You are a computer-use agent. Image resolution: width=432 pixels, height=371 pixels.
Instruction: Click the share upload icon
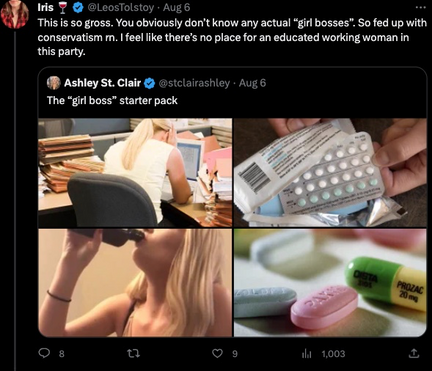(x=413, y=353)
